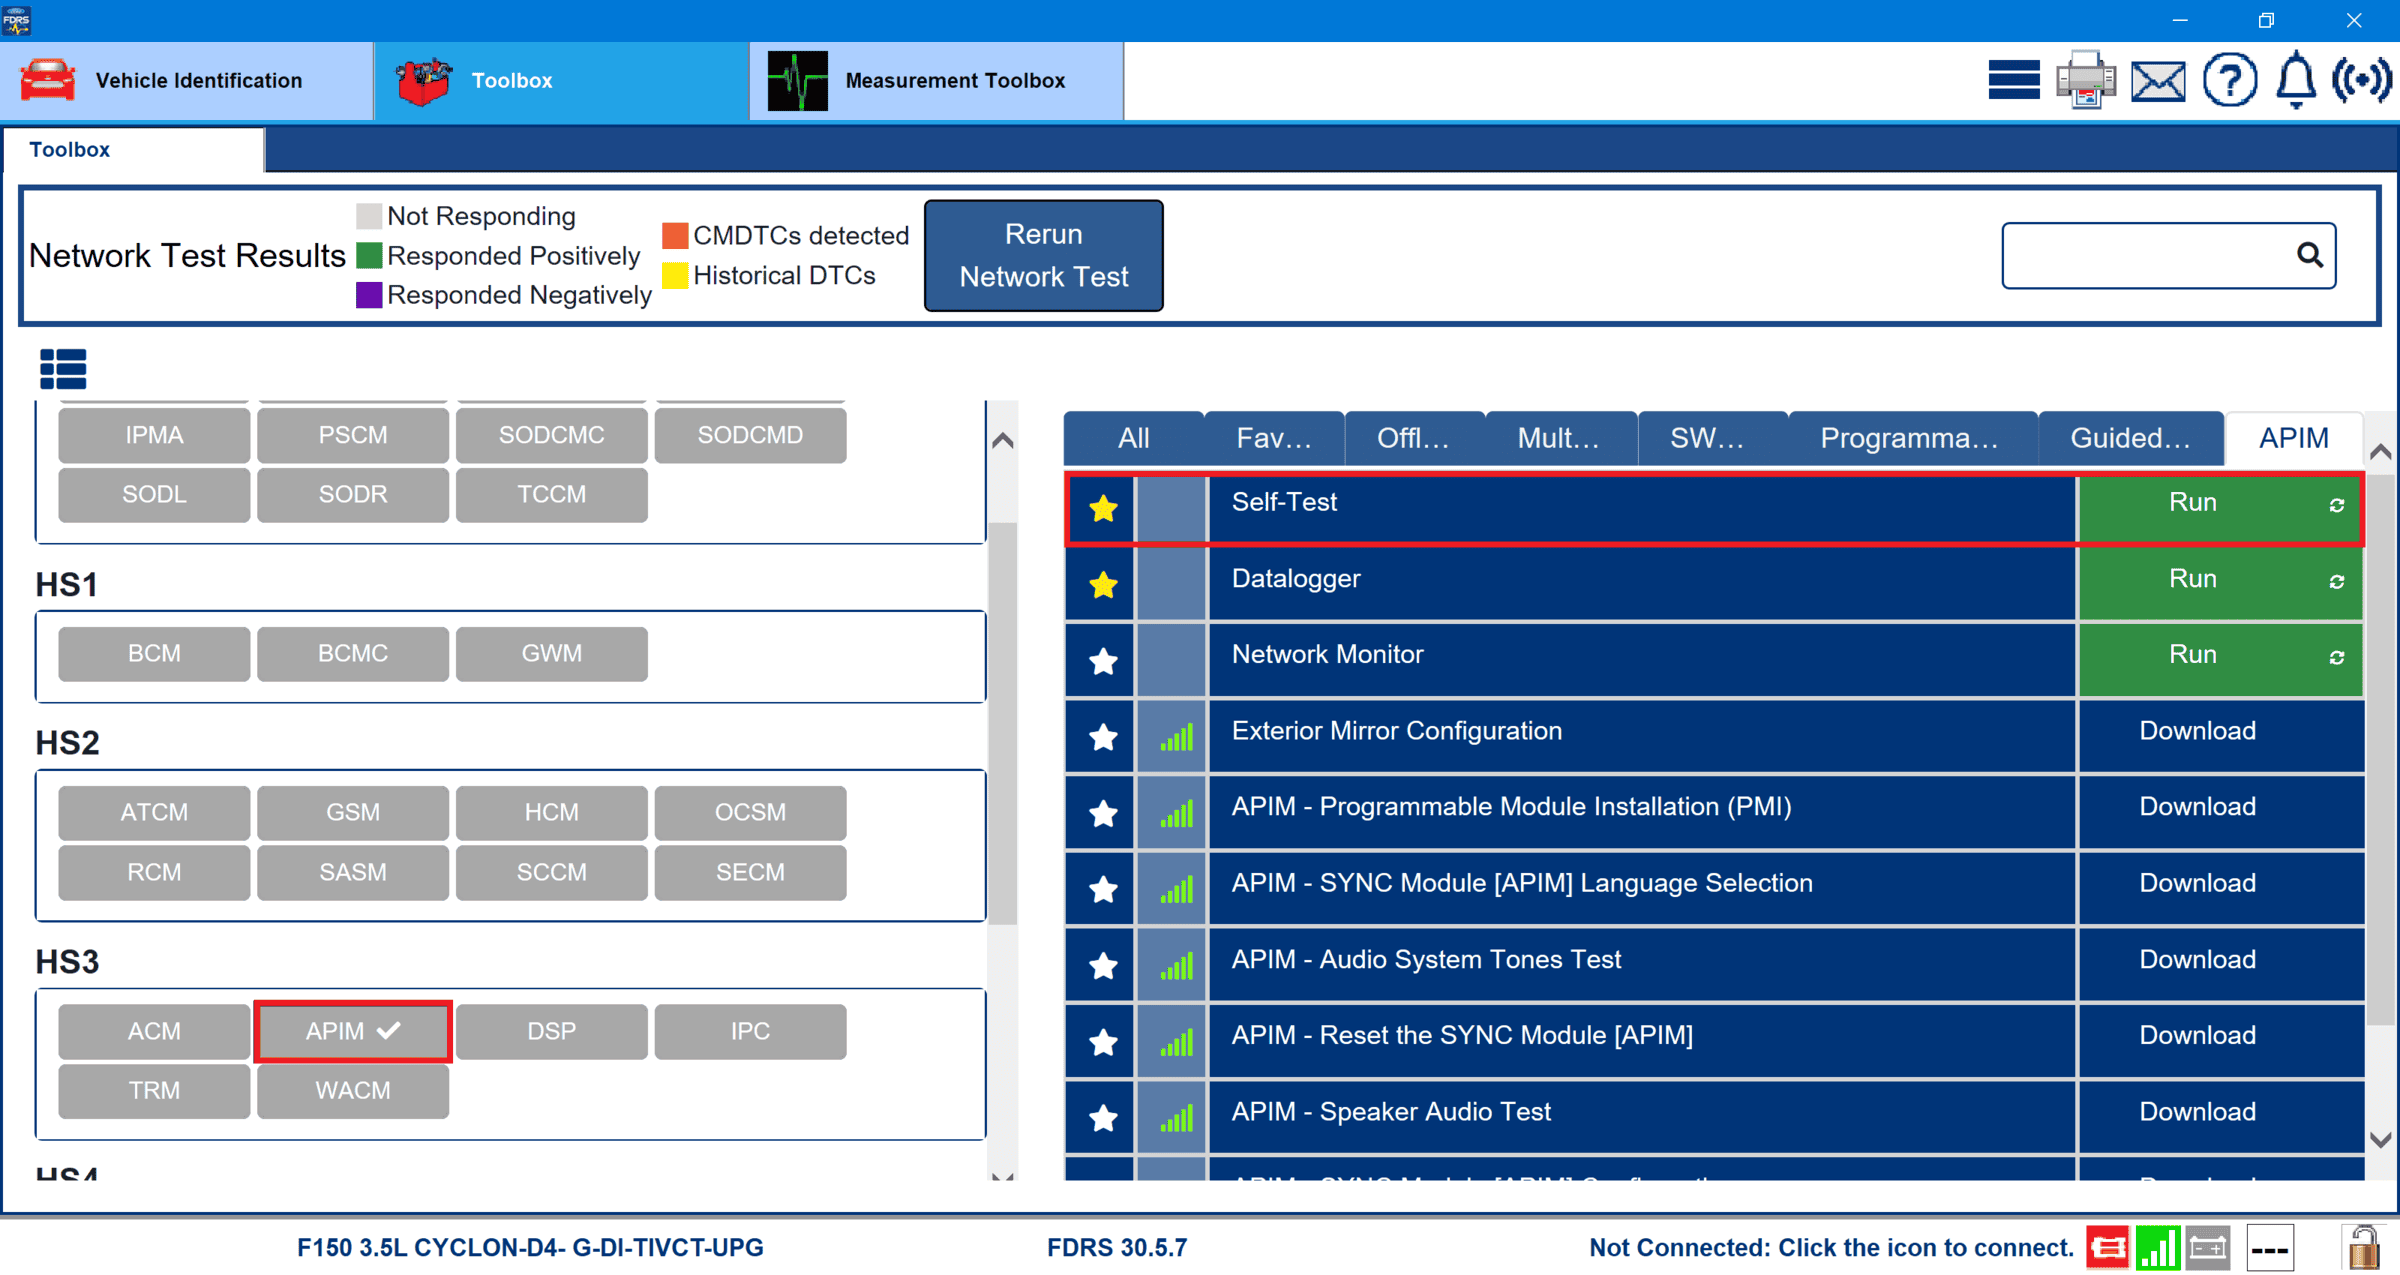2400x1275 pixels.
Task: Favorite Exterior Mirror Configuration
Action: (x=1103, y=736)
